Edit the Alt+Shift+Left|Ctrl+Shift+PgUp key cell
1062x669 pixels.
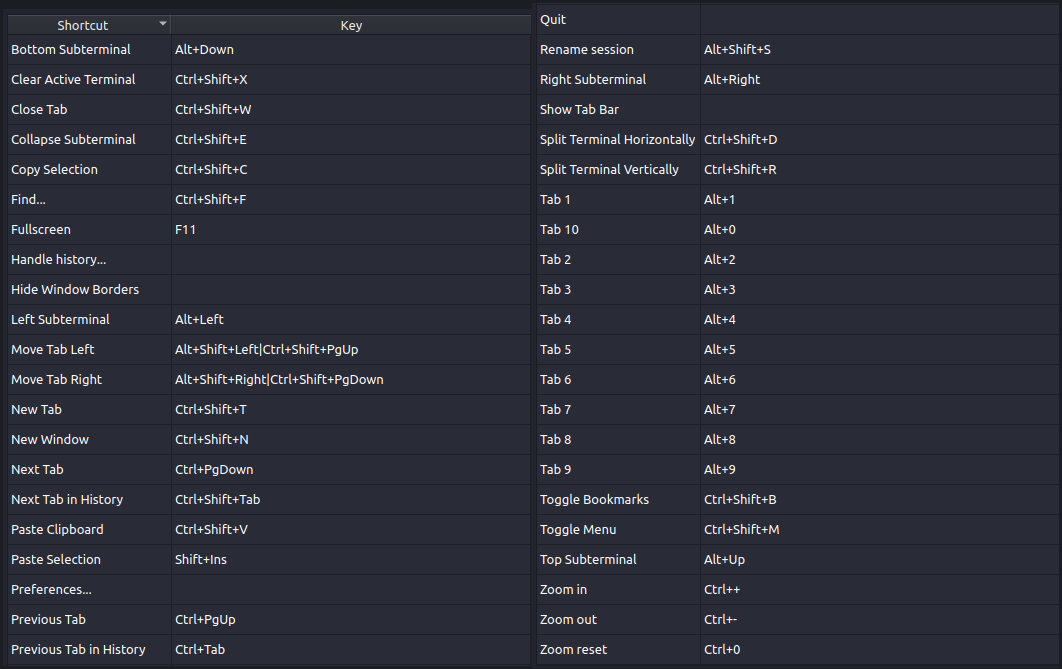[351, 349]
